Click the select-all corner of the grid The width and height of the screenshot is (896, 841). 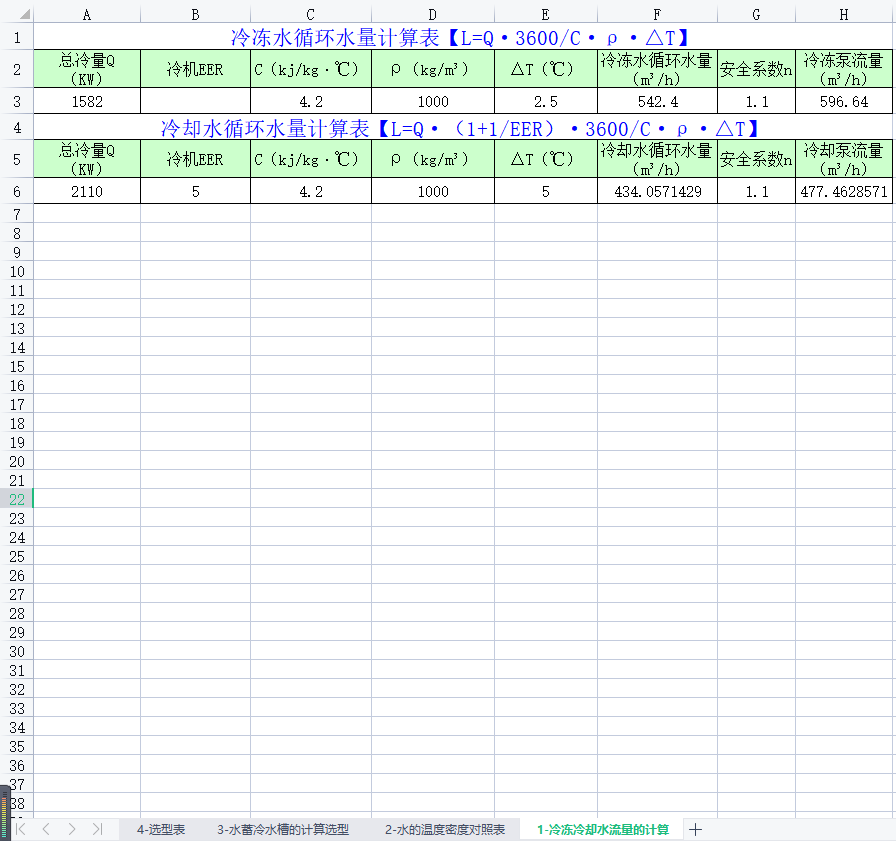16,14
